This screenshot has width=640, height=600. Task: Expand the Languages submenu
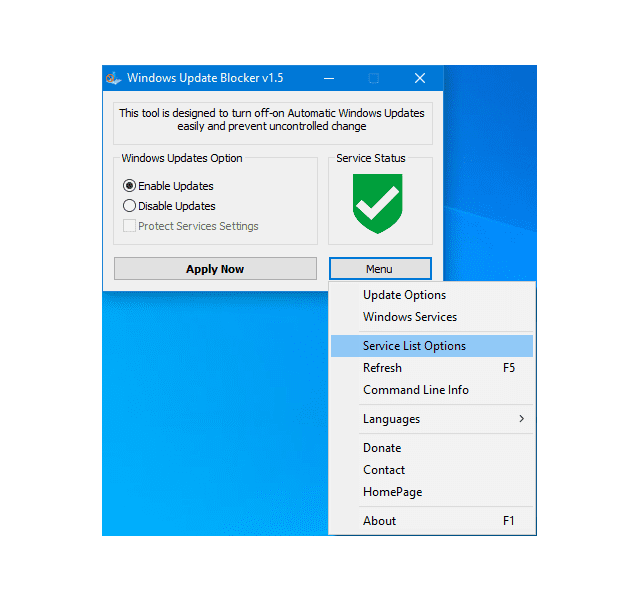(x=432, y=419)
